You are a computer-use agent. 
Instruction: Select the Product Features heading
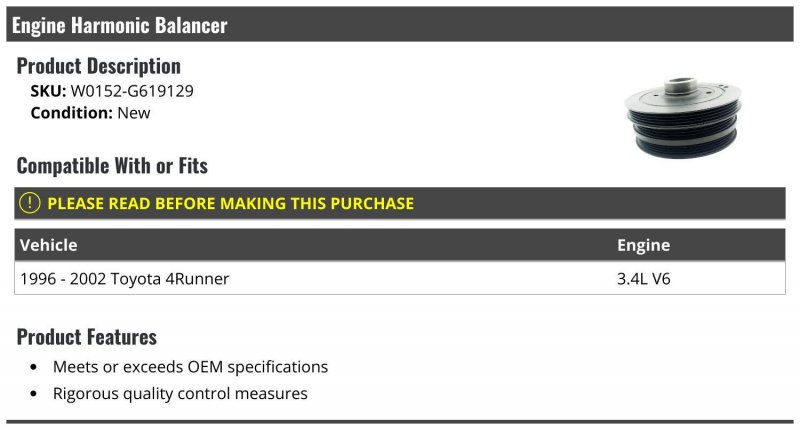(87, 336)
